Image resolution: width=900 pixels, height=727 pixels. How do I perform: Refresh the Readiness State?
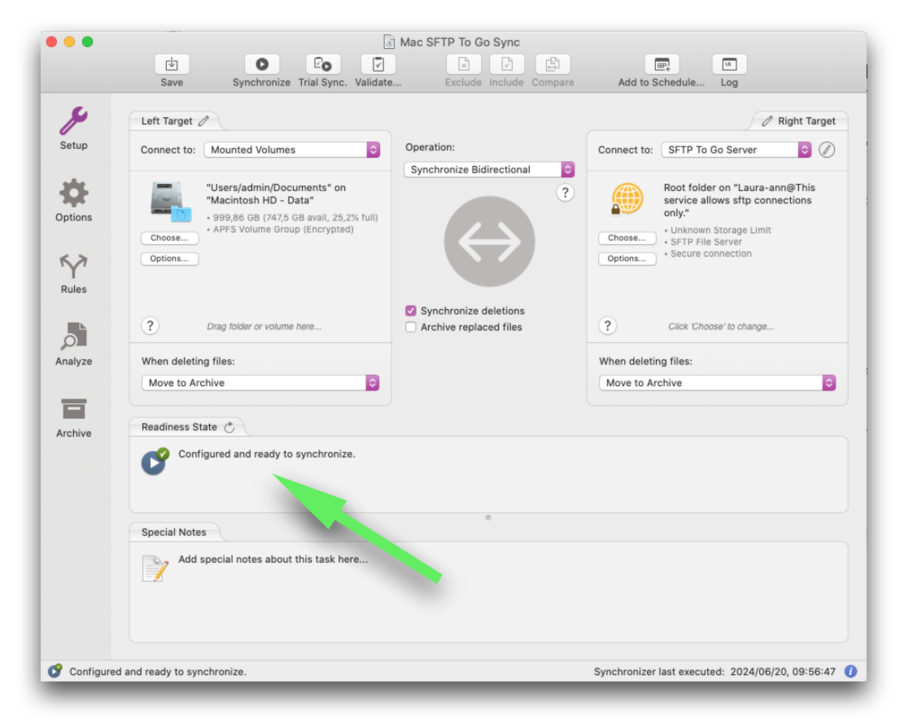tap(230, 427)
